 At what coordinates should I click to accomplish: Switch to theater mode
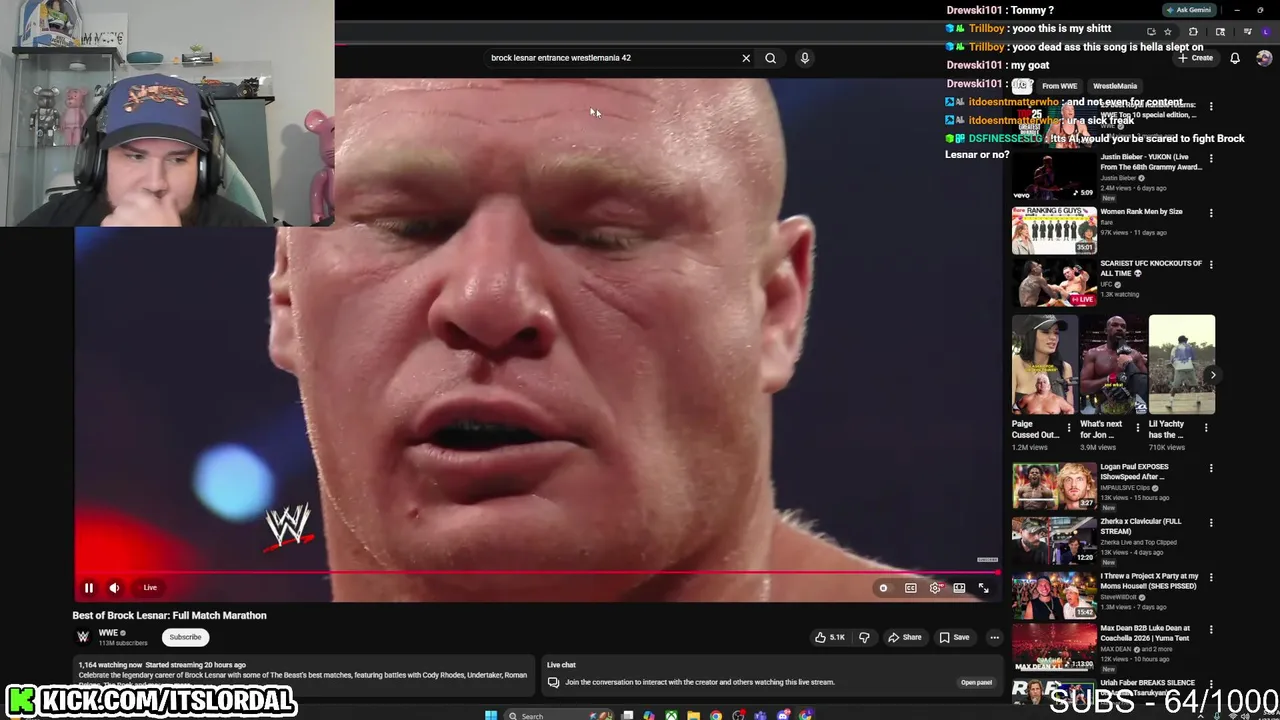click(x=959, y=588)
